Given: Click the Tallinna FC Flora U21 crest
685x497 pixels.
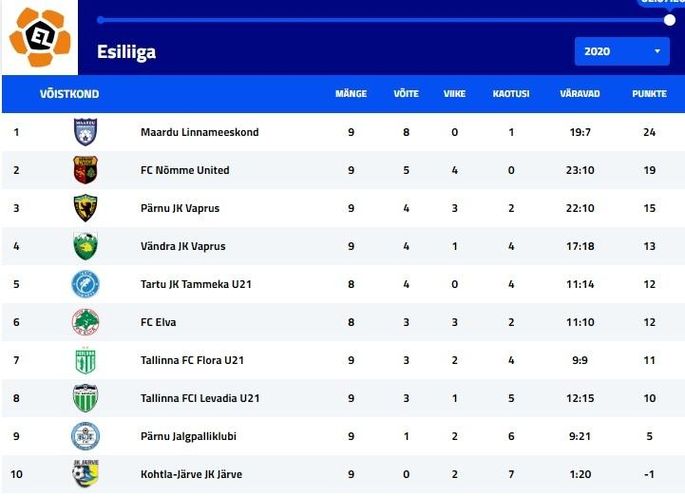Looking at the screenshot, I should tap(85, 360).
